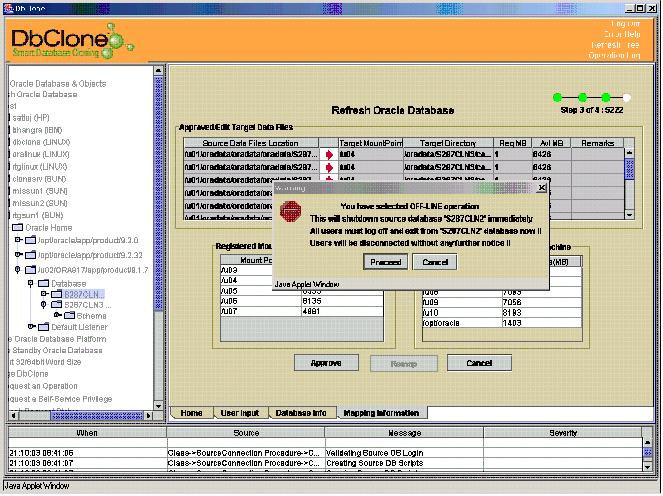Screen dimensions: 663x496
Task: Click Cancel in the warning dialog
Action: point(435,262)
